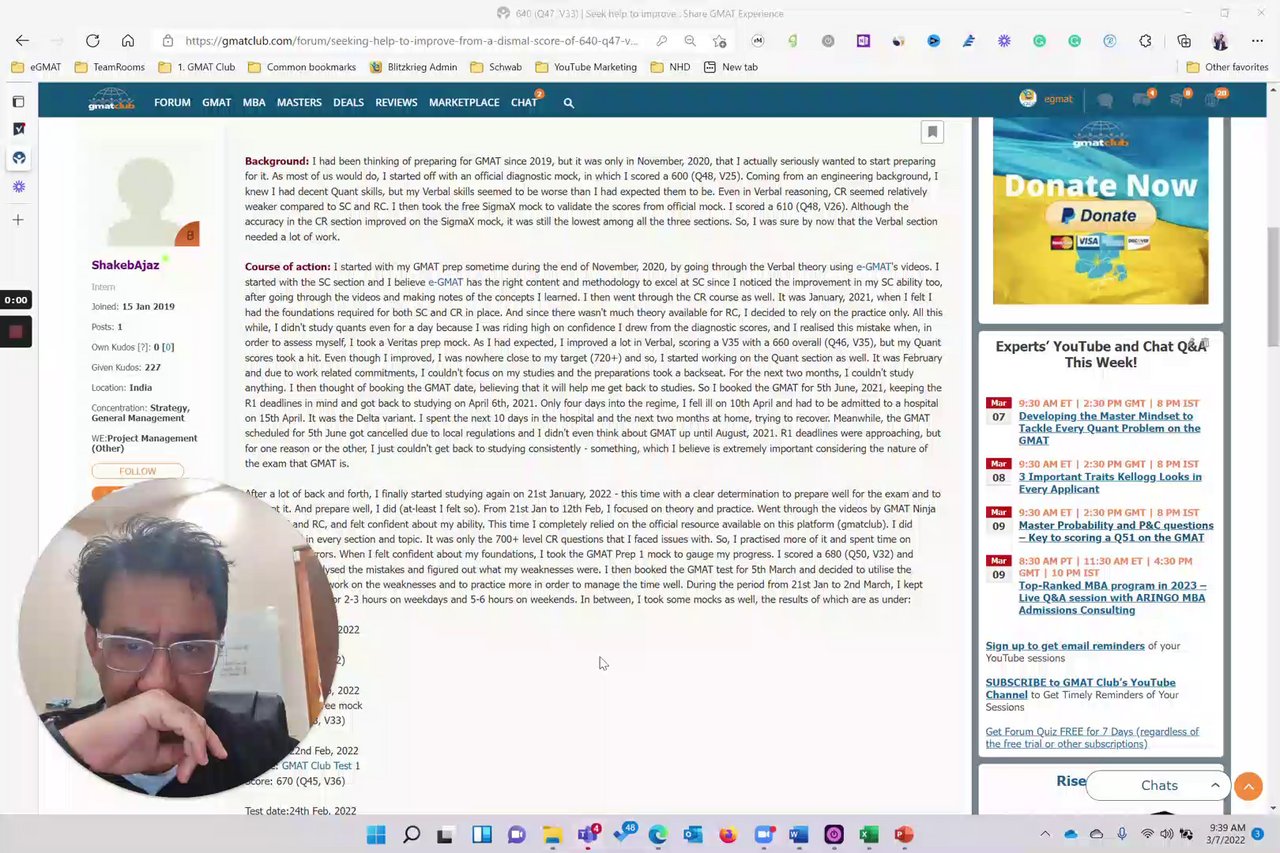Open the REVIEWS menu item
The image size is (1280, 853).
click(x=396, y=102)
